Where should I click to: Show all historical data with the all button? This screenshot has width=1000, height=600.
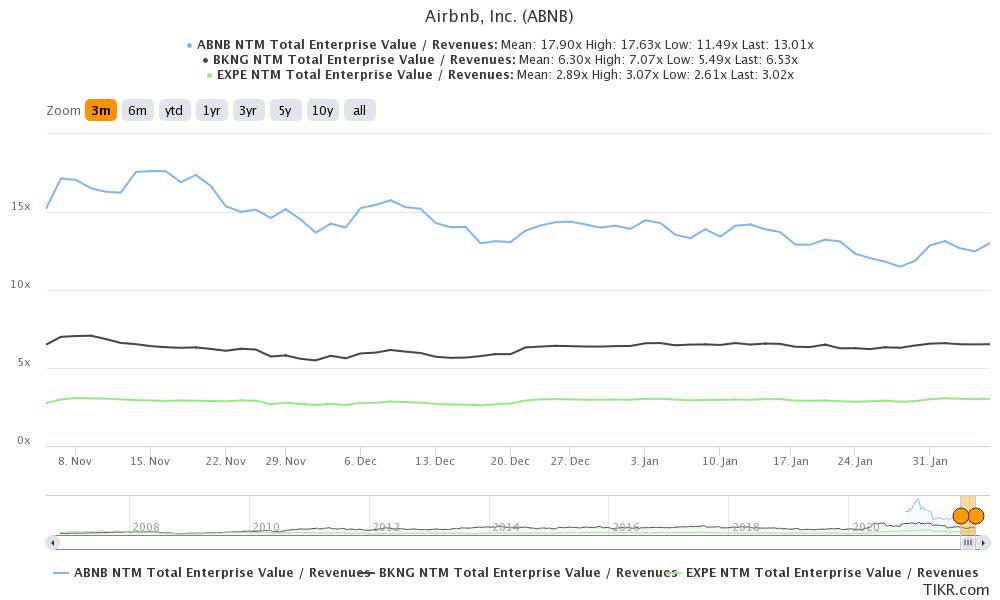pyautogui.click(x=359, y=110)
